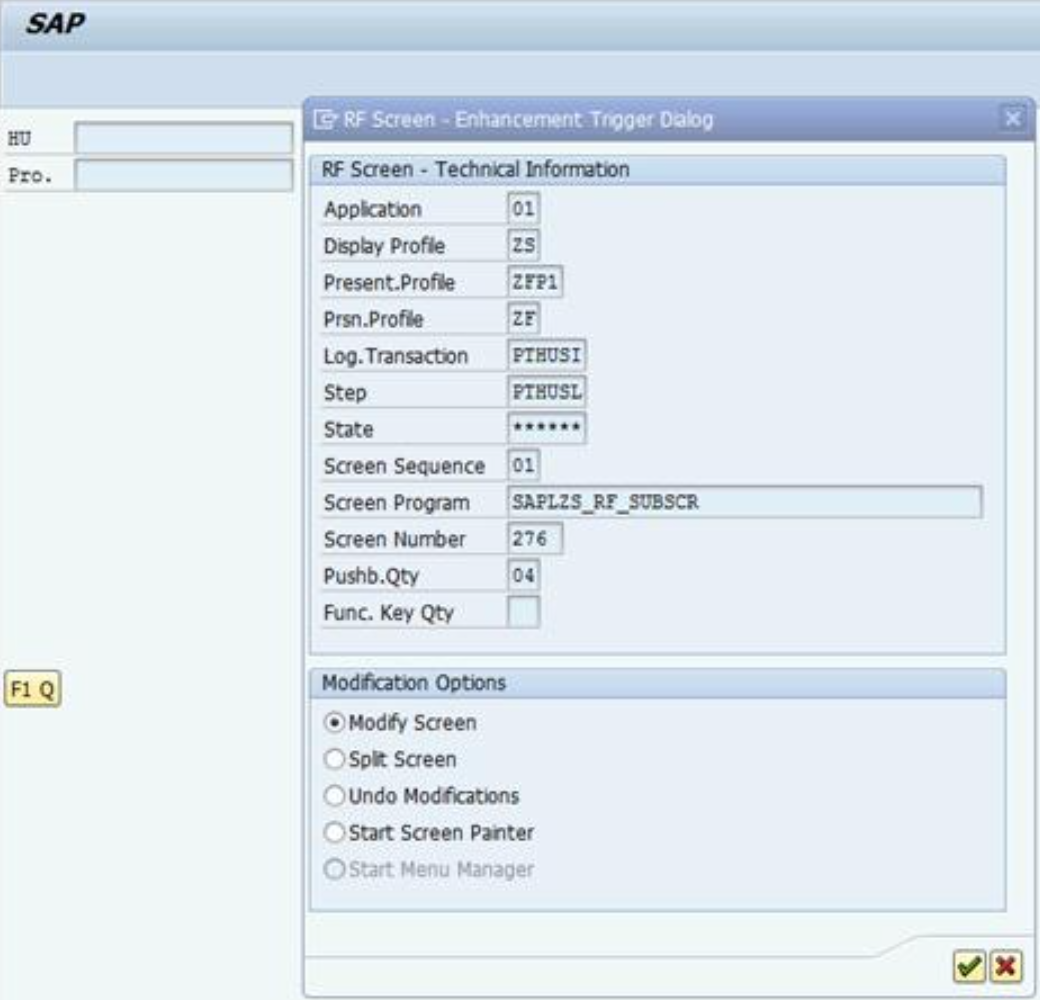The image size is (1040, 1000).
Task: Click the Step field PTHUSL
Action: click(547, 392)
